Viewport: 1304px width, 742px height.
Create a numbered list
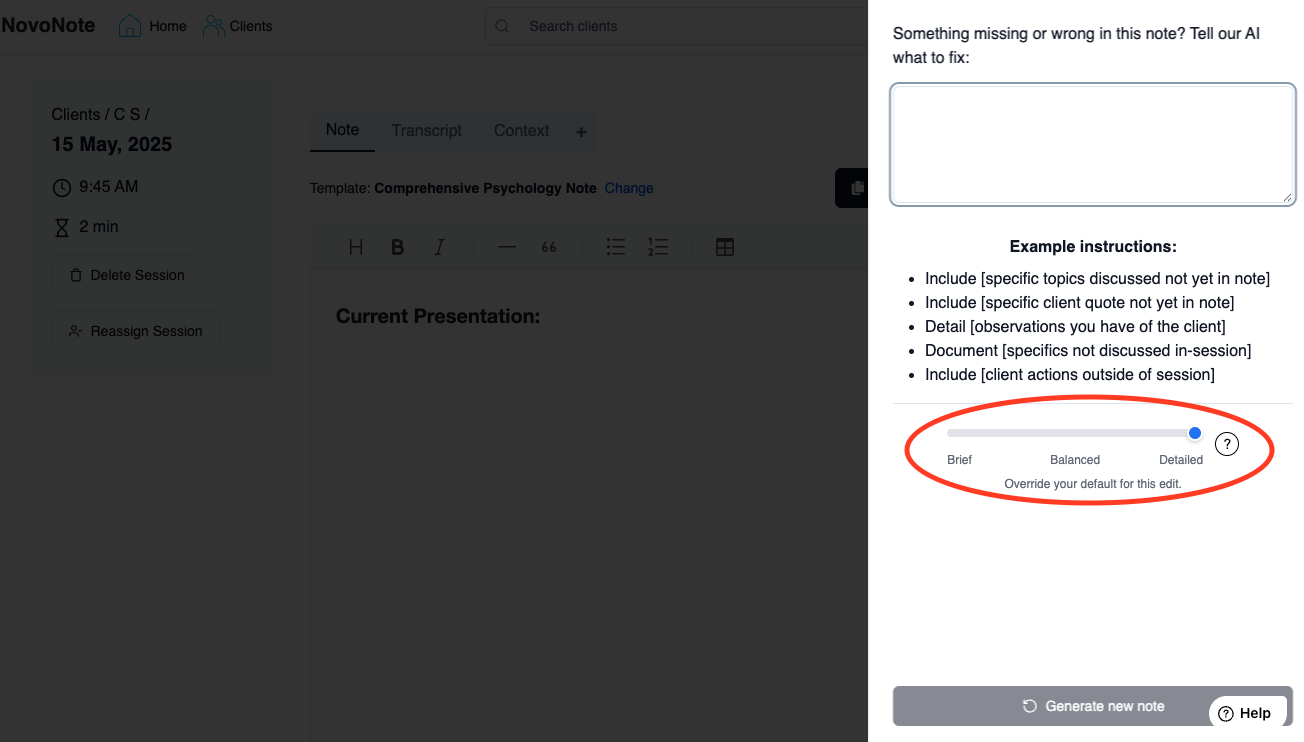point(657,247)
